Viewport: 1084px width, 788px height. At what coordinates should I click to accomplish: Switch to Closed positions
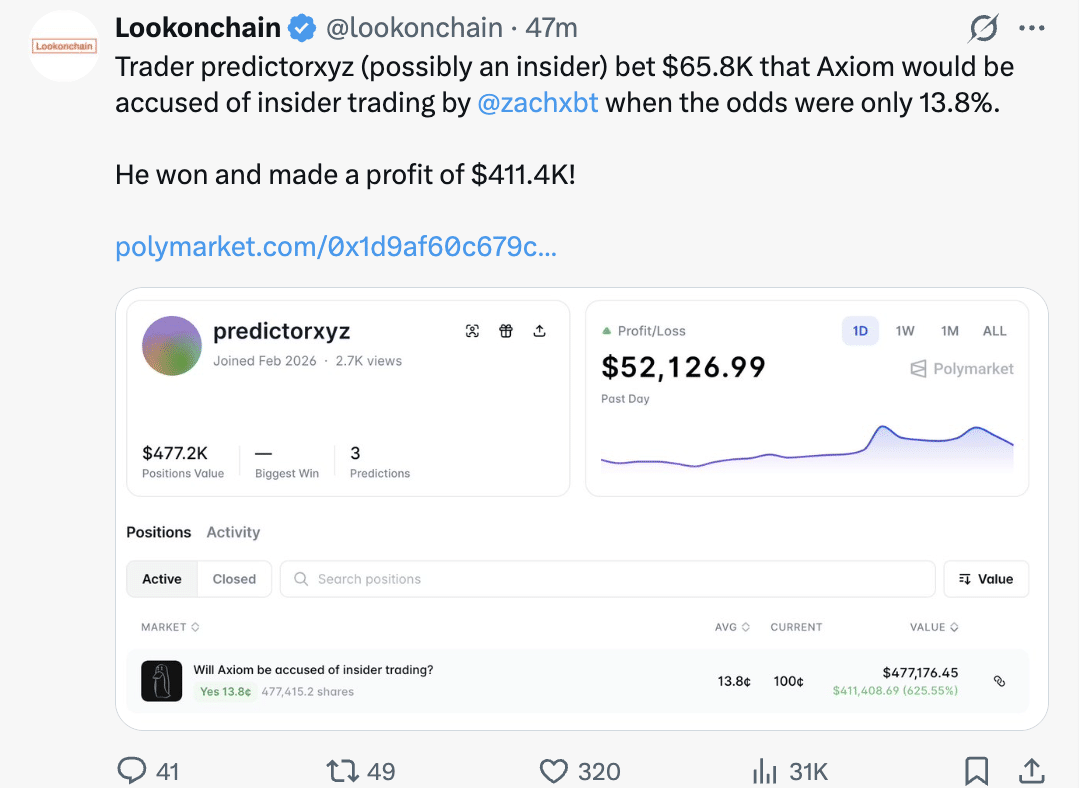tap(234, 578)
